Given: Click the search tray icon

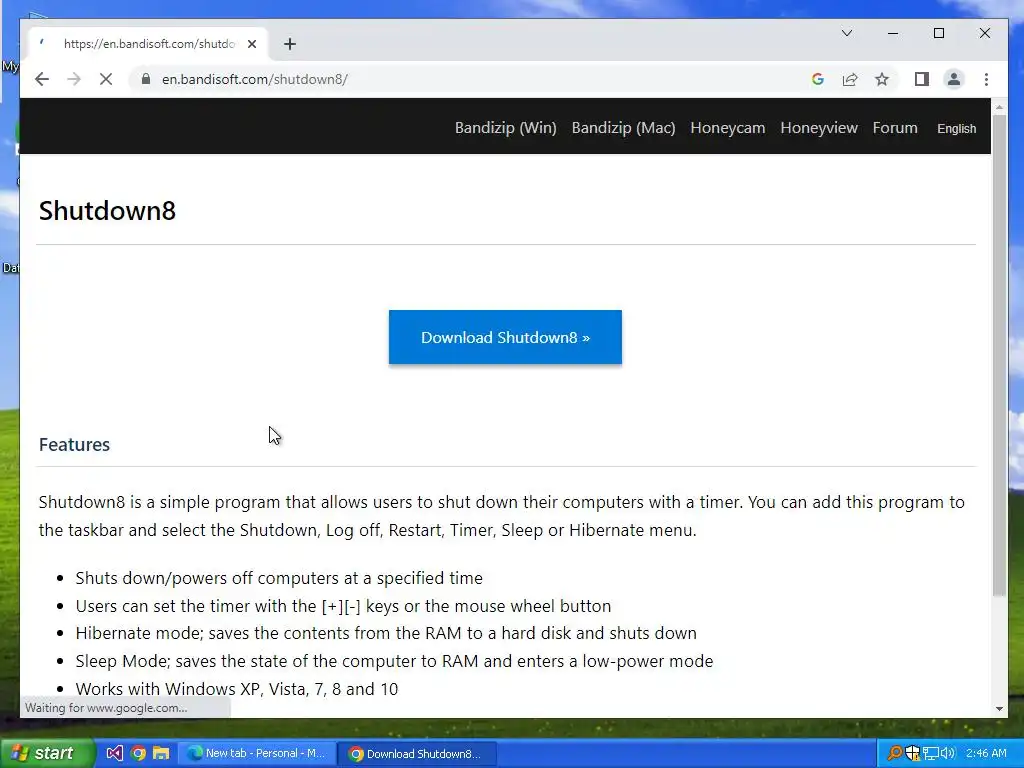Looking at the screenshot, I should point(894,753).
